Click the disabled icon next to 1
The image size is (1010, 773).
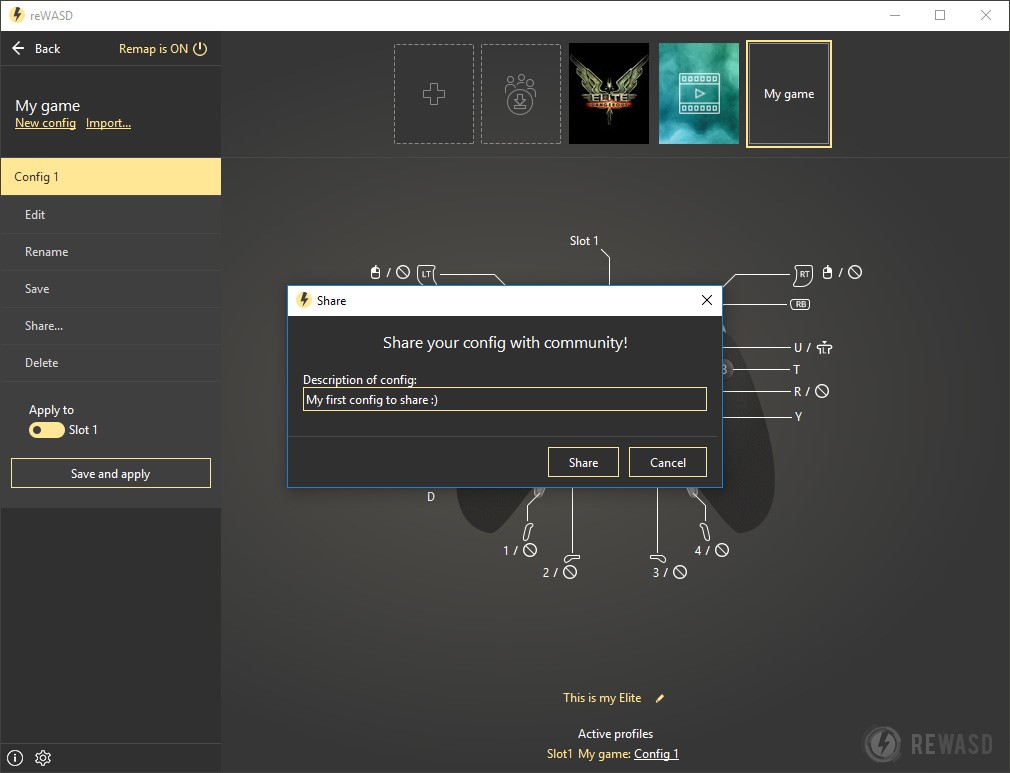(530, 550)
